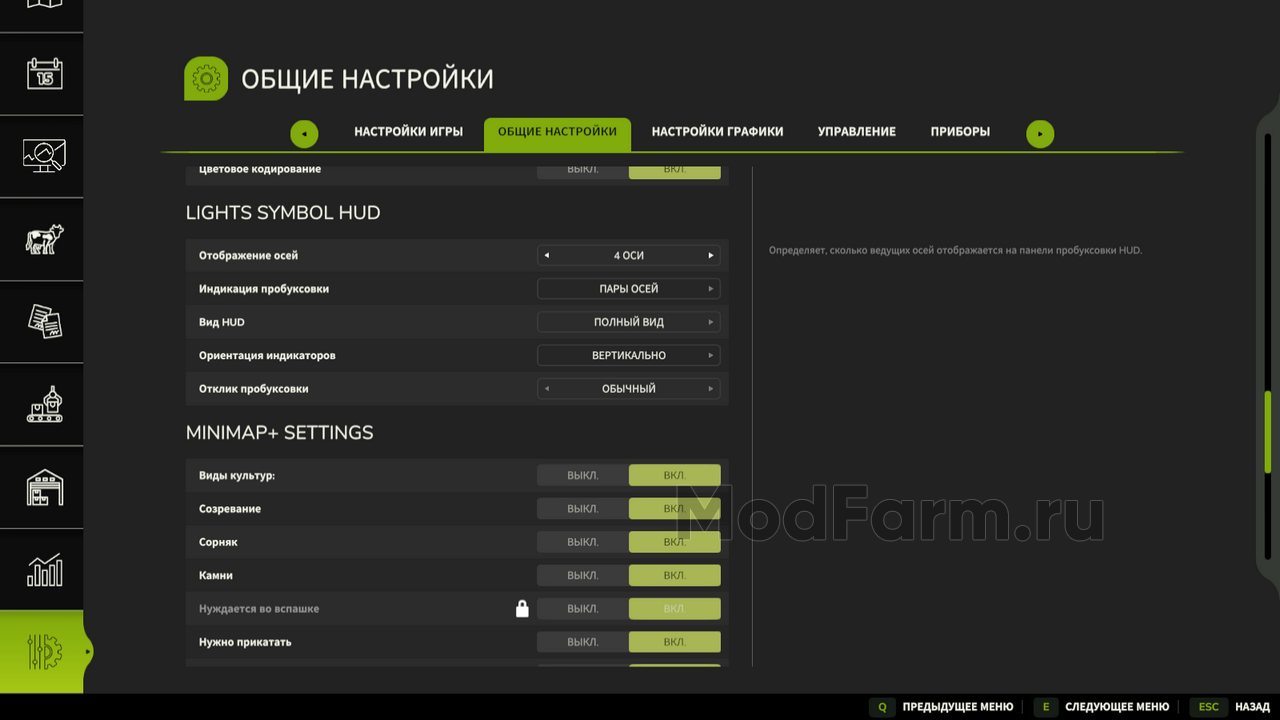Select the ОБЩИЕ НАСТРОЙКИ tab
This screenshot has width=1280, height=720.
click(557, 134)
